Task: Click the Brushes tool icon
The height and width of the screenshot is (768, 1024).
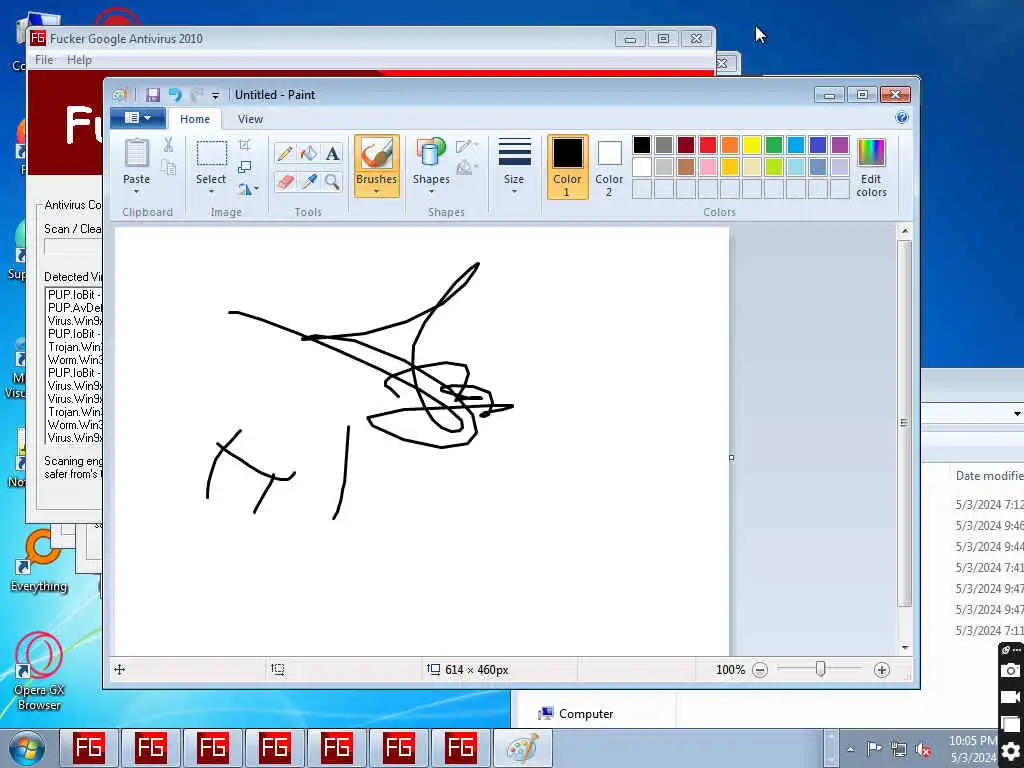Action: [377, 155]
